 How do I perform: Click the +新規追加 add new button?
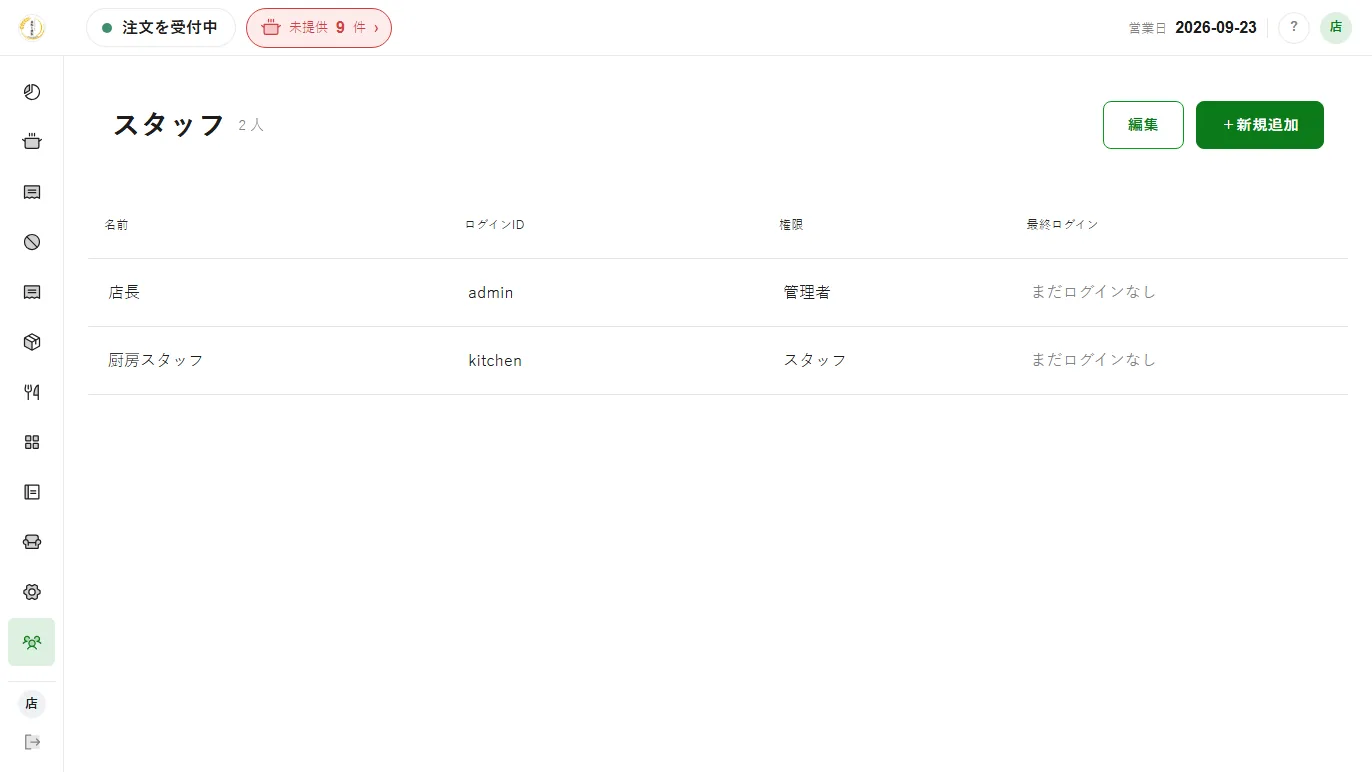coord(1260,125)
